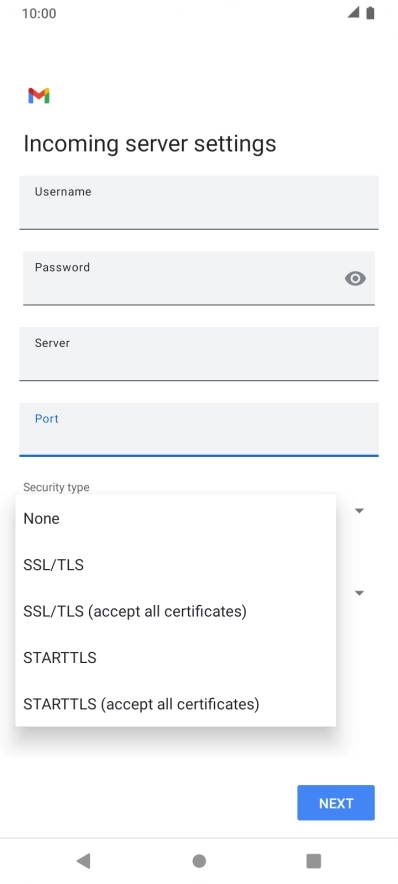Select SSL/TLS (accept all certificates) option
The image size is (398, 884).
click(x=176, y=611)
